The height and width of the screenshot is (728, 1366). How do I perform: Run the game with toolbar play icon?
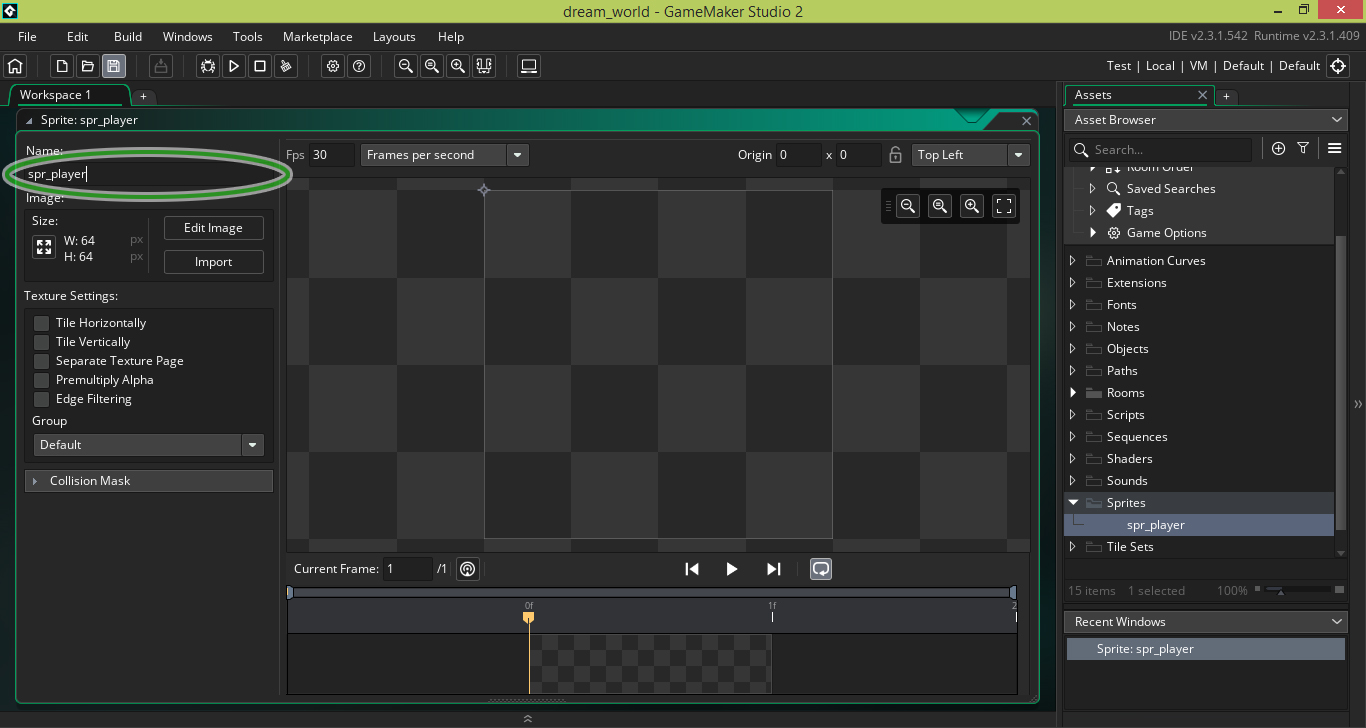pyautogui.click(x=234, y=66)
